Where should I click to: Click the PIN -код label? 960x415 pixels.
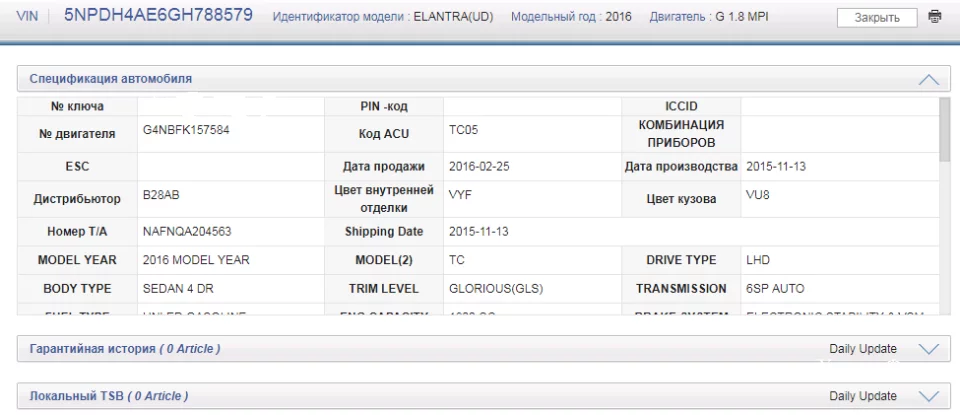tap(384, 107)
